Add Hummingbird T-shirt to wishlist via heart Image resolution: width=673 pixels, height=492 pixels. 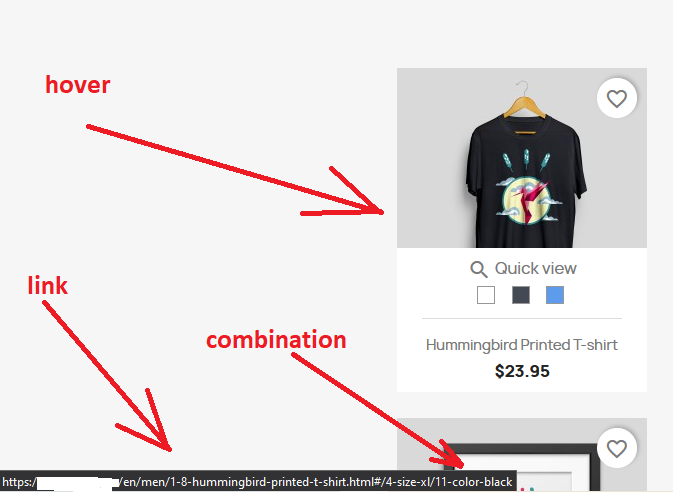click(x=617, y=98)
